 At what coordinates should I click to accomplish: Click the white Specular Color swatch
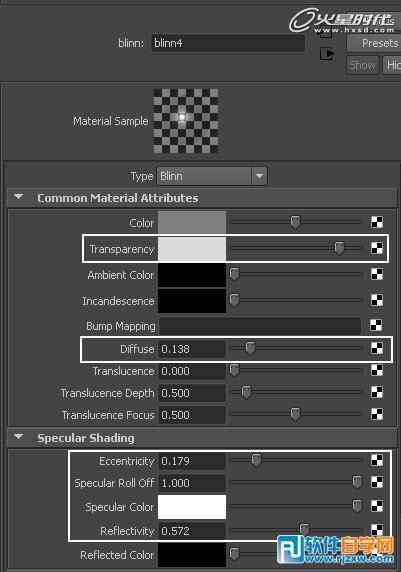click(x=192, y=507)
